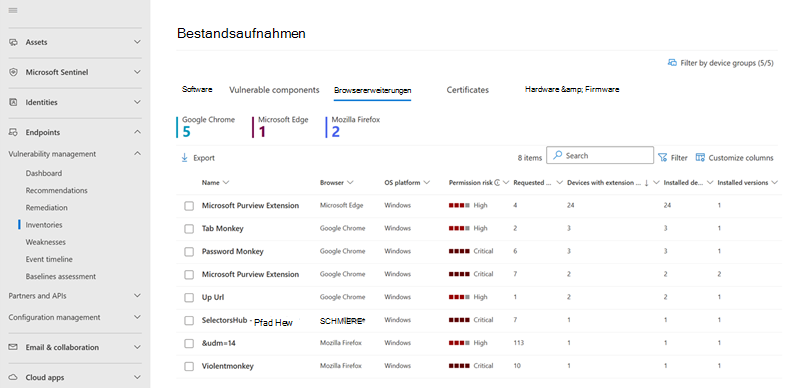
Task: Click the Email & collaboration envelope icon
Action: [14, 347]
